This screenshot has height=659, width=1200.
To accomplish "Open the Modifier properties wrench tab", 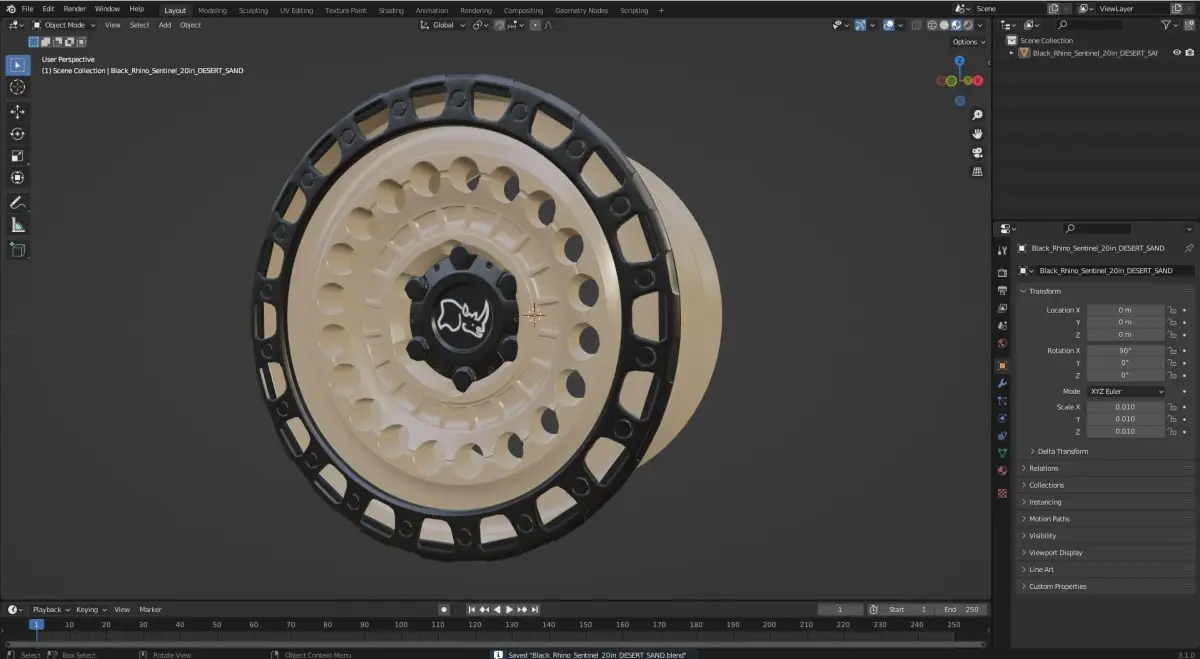I will tap(1002, 383).
